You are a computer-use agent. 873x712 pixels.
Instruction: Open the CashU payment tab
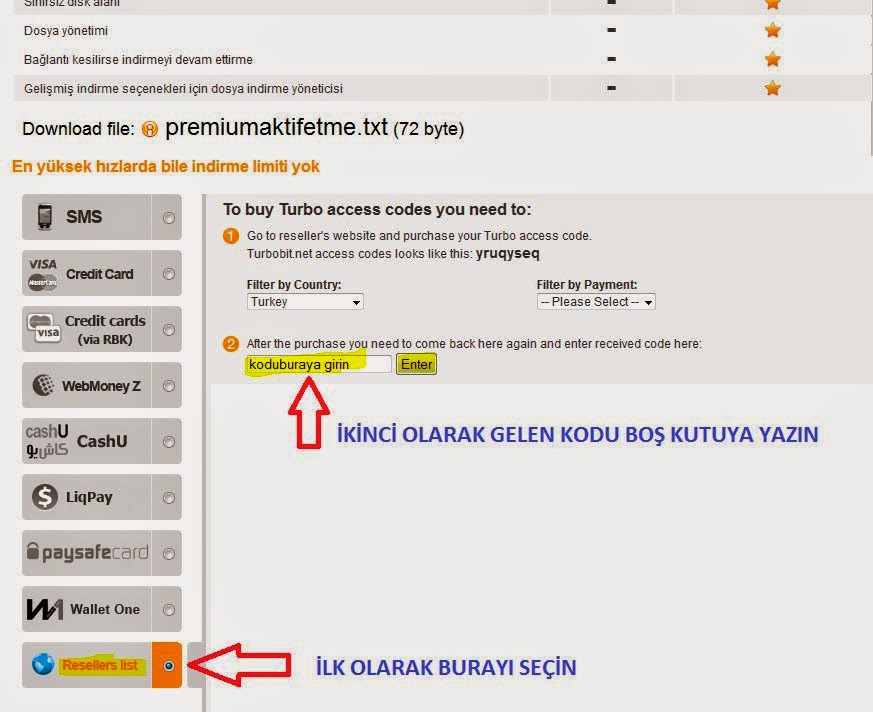click(102, 441)
